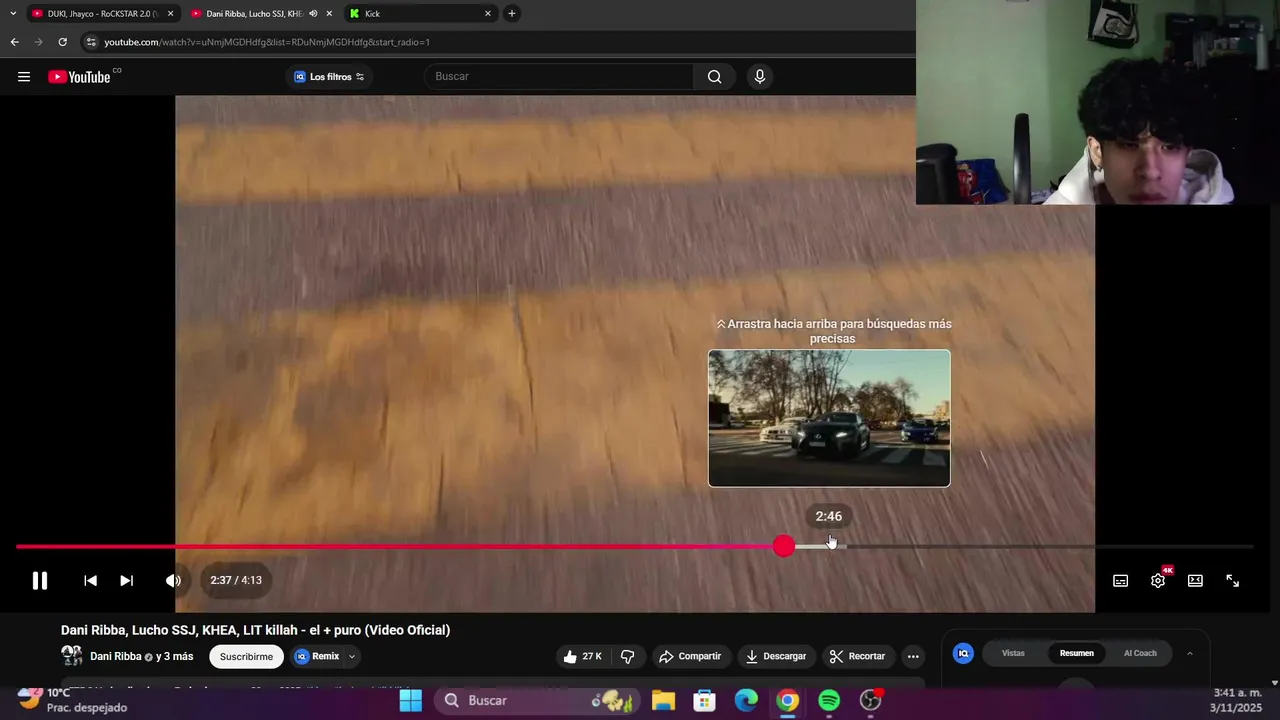Open File Explorer from the taskbar
The image size is (1280, 720).
coord(663,700)
